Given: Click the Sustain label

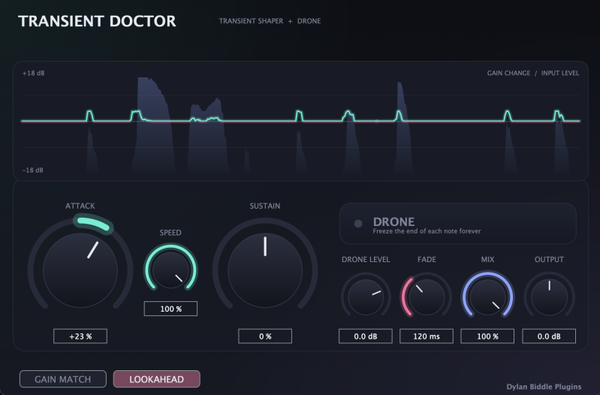Looking at the screenshot, I should 265,206.
